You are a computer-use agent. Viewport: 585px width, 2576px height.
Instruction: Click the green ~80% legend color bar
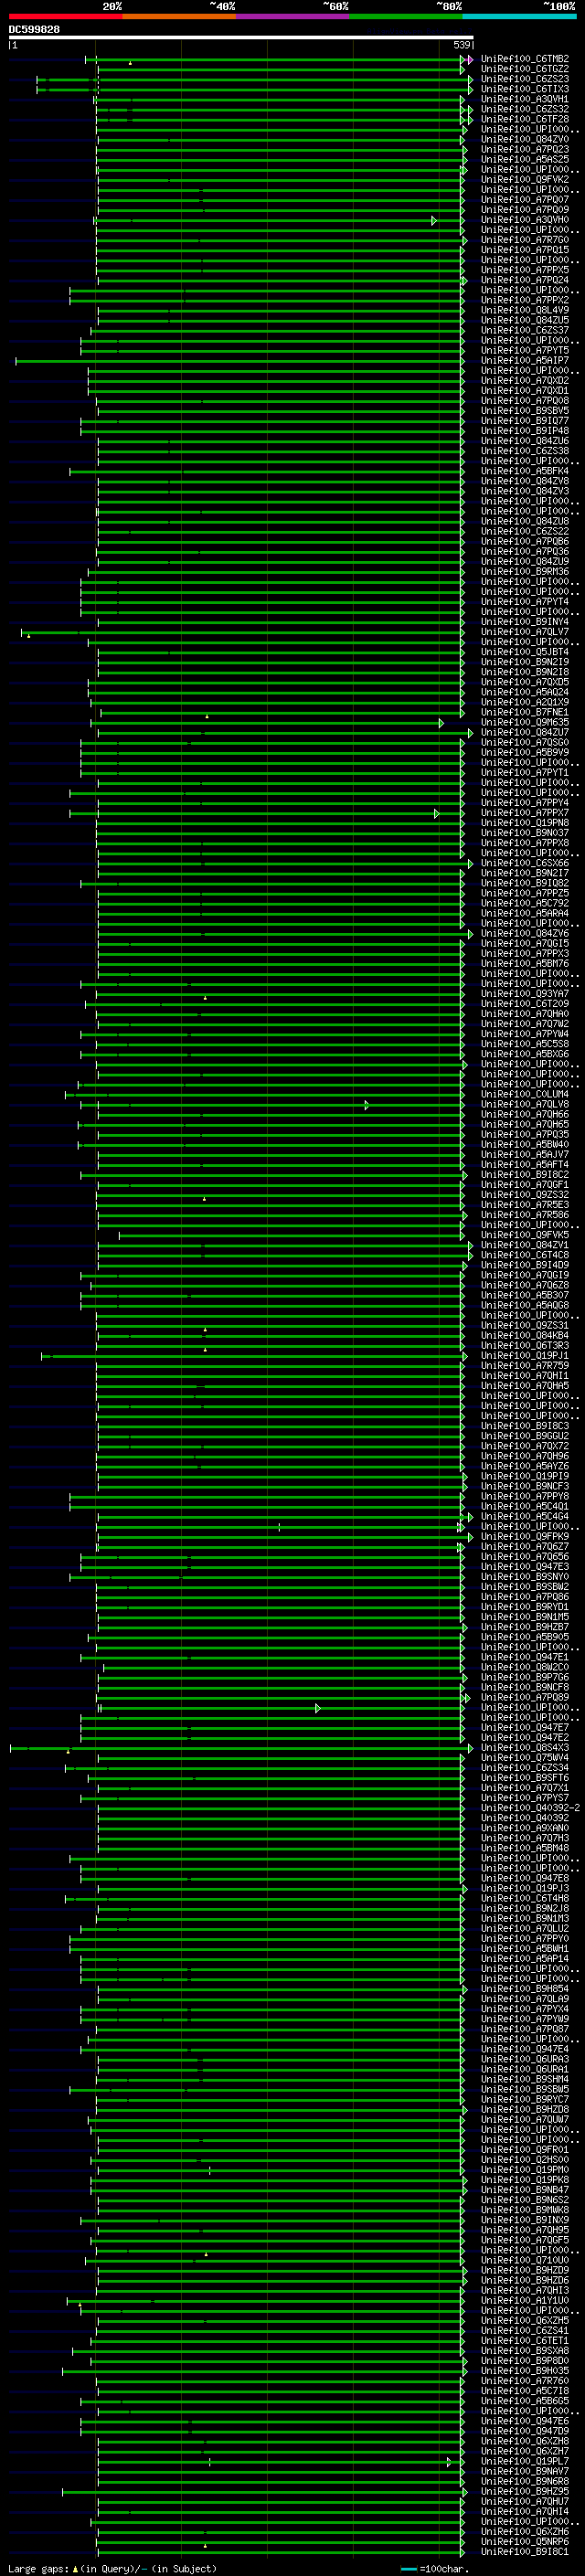[x=406, y=16]
